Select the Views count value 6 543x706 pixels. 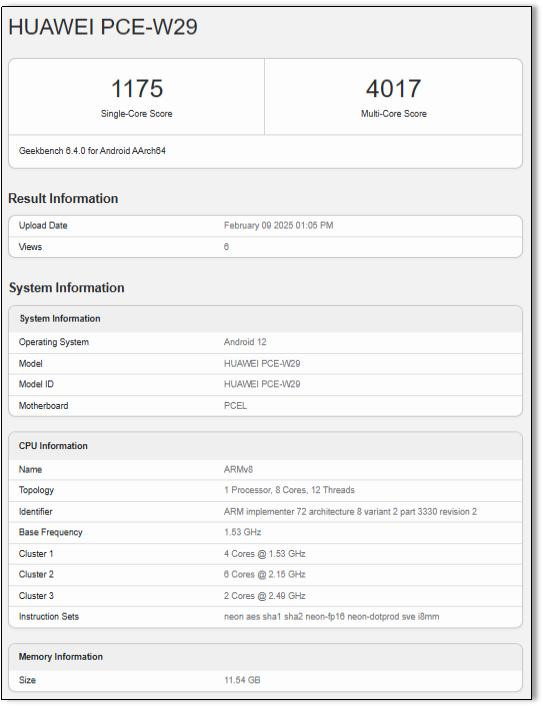tap(226, 247)
